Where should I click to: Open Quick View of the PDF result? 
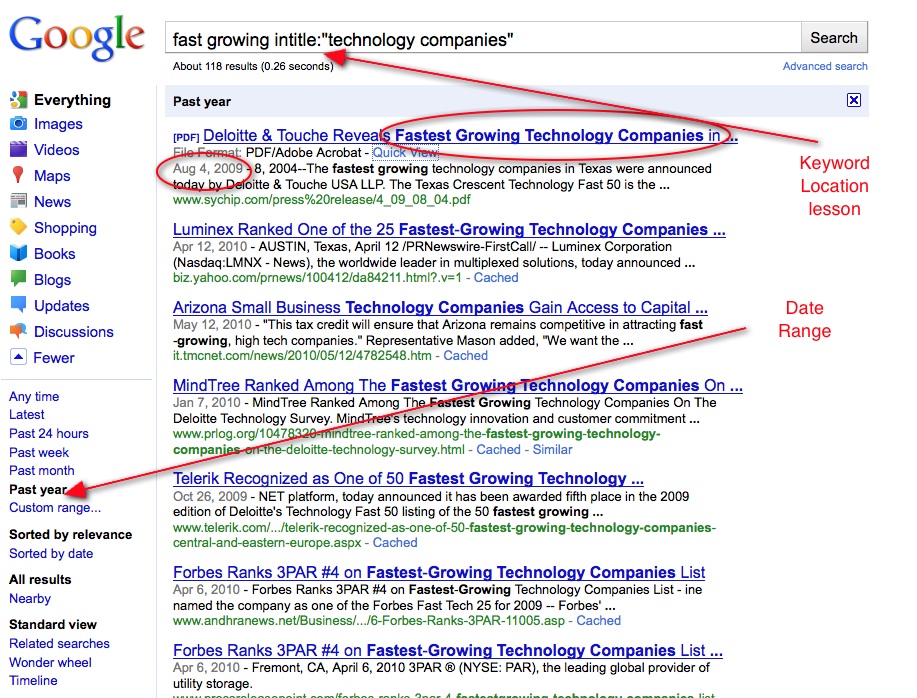pos(405,153)
